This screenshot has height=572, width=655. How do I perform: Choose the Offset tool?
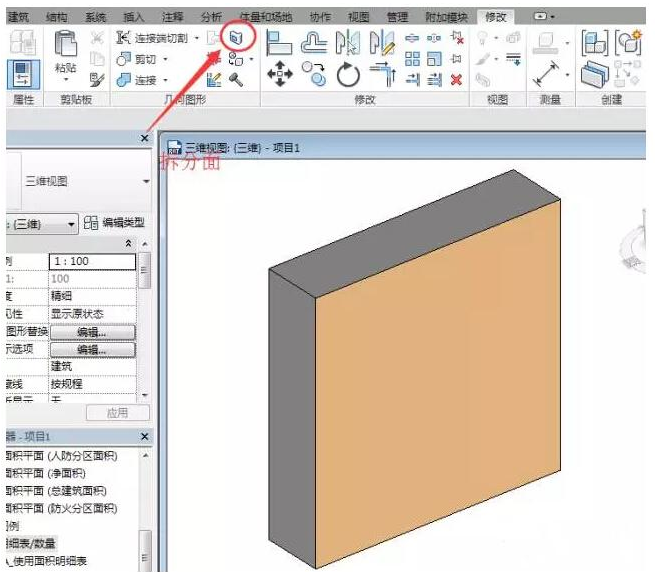click(315, 40)
